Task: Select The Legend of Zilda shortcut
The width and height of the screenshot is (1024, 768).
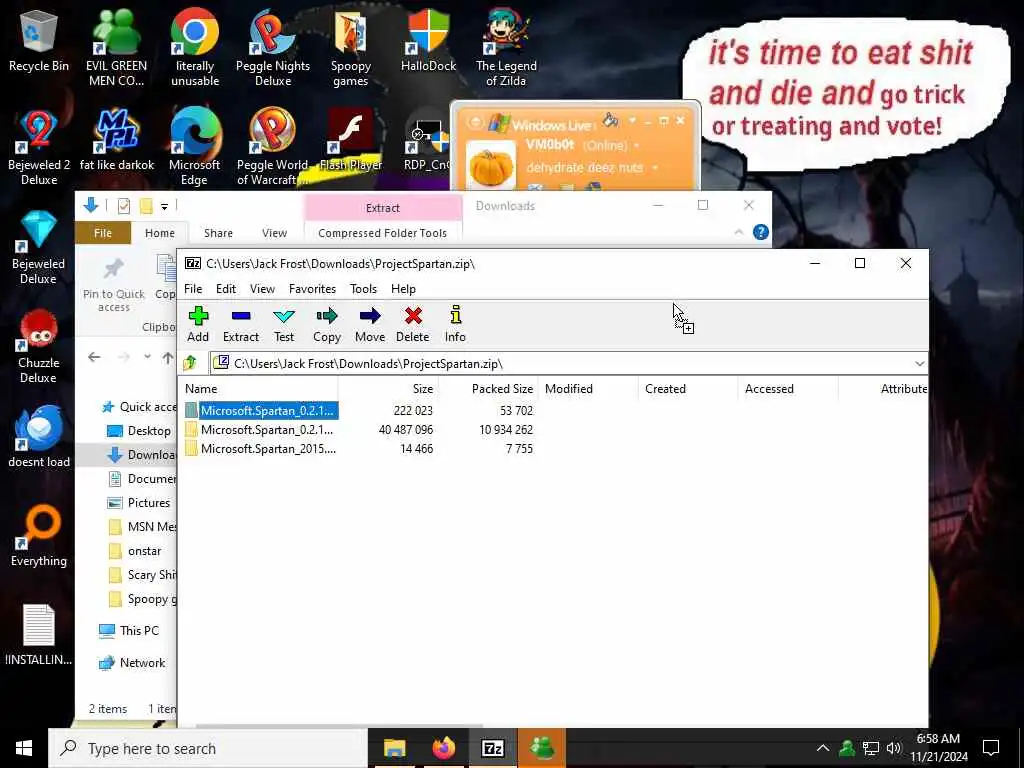Action: [506, 47]
